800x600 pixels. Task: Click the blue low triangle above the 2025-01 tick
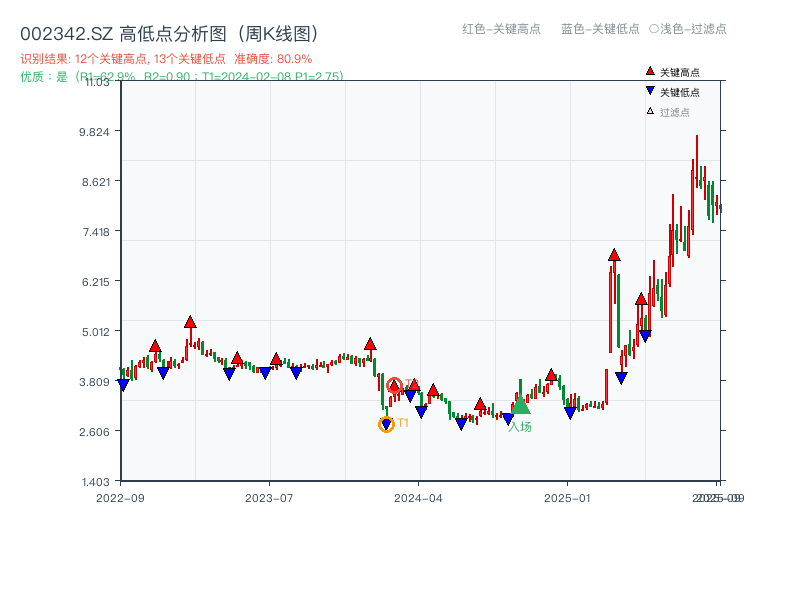pos(570,413)
